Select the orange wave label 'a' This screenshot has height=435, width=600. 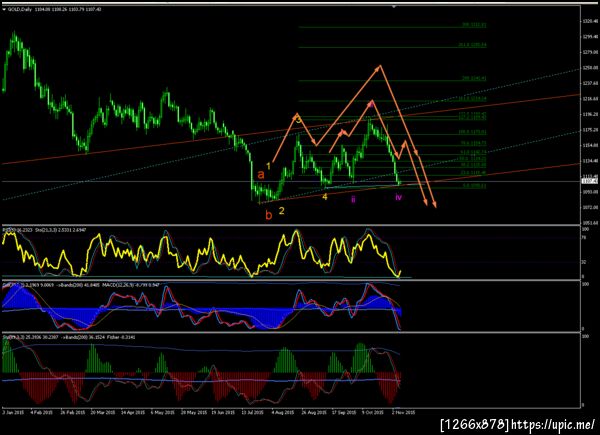(x=261, y=175)
